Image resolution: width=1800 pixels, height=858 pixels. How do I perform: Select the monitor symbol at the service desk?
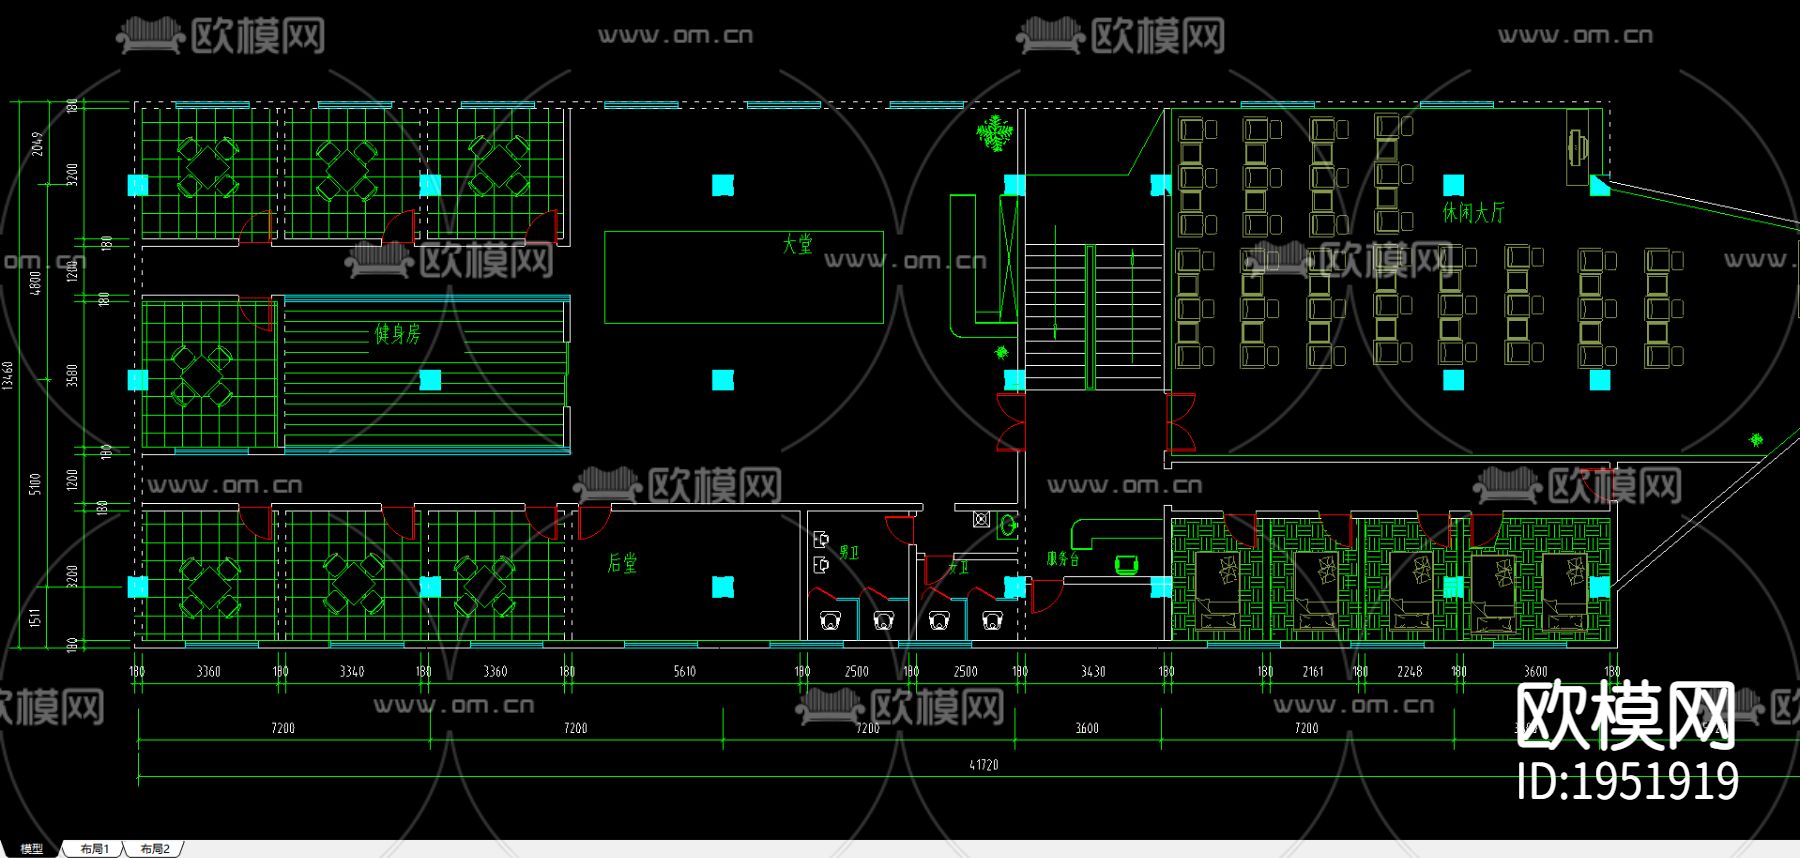(x=1127, y=566)
